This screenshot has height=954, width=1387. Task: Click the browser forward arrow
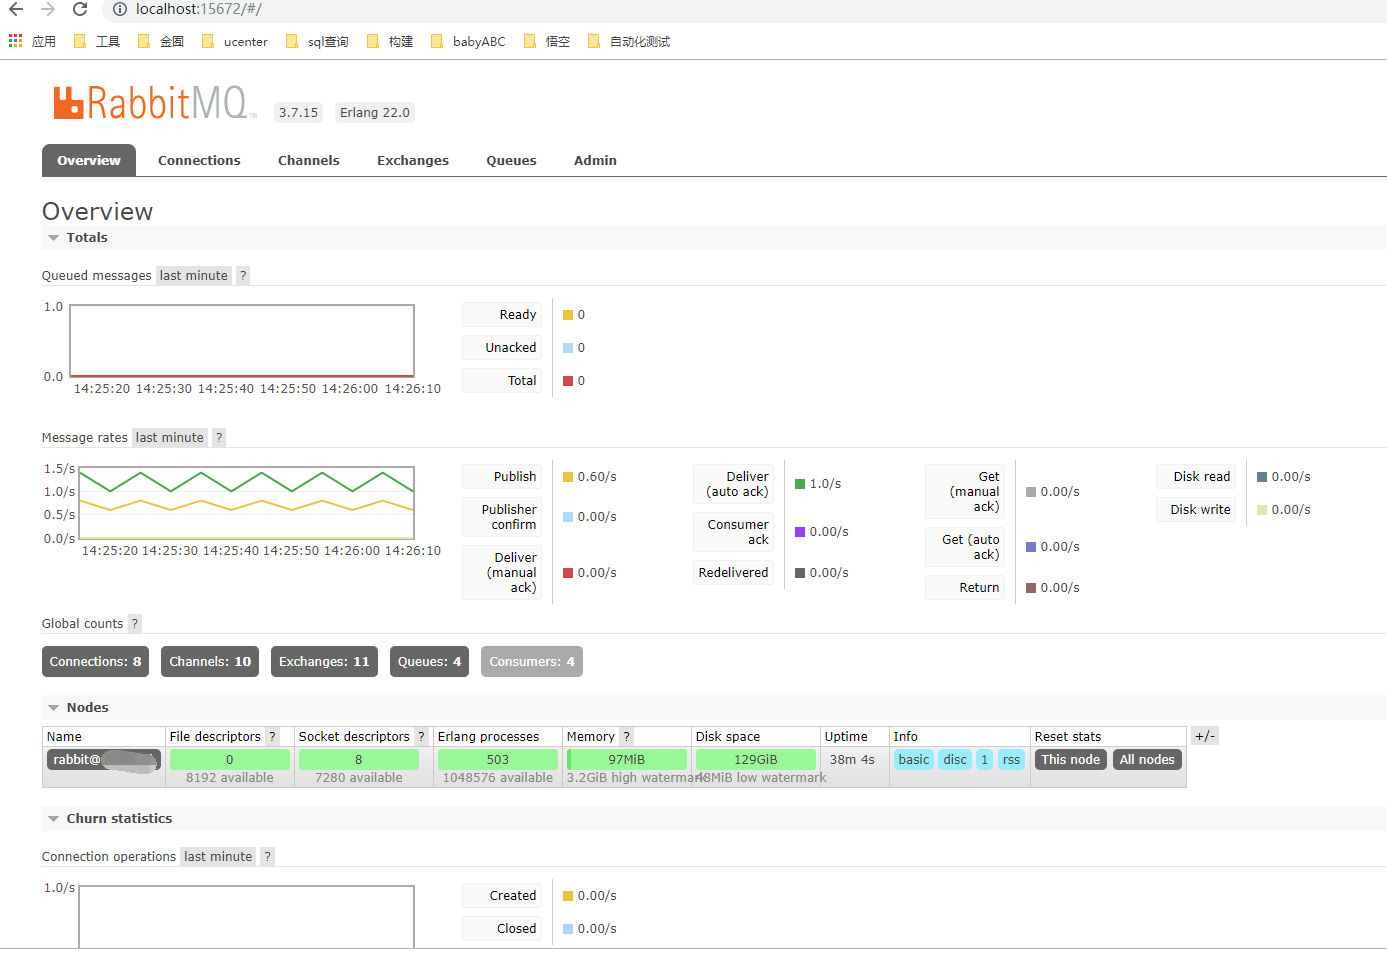click(48, 9)
